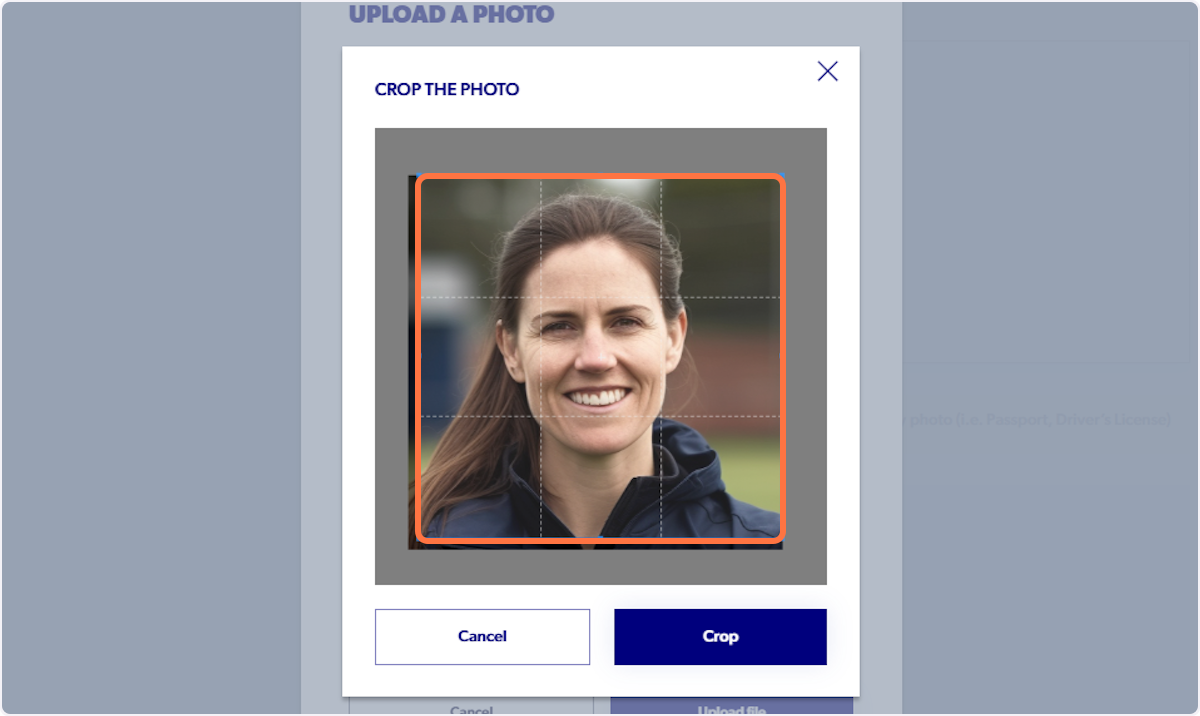Screen dimensions: 1200x716
Task: Click the lower-left cell of crop grid
Action: (481, 477)
